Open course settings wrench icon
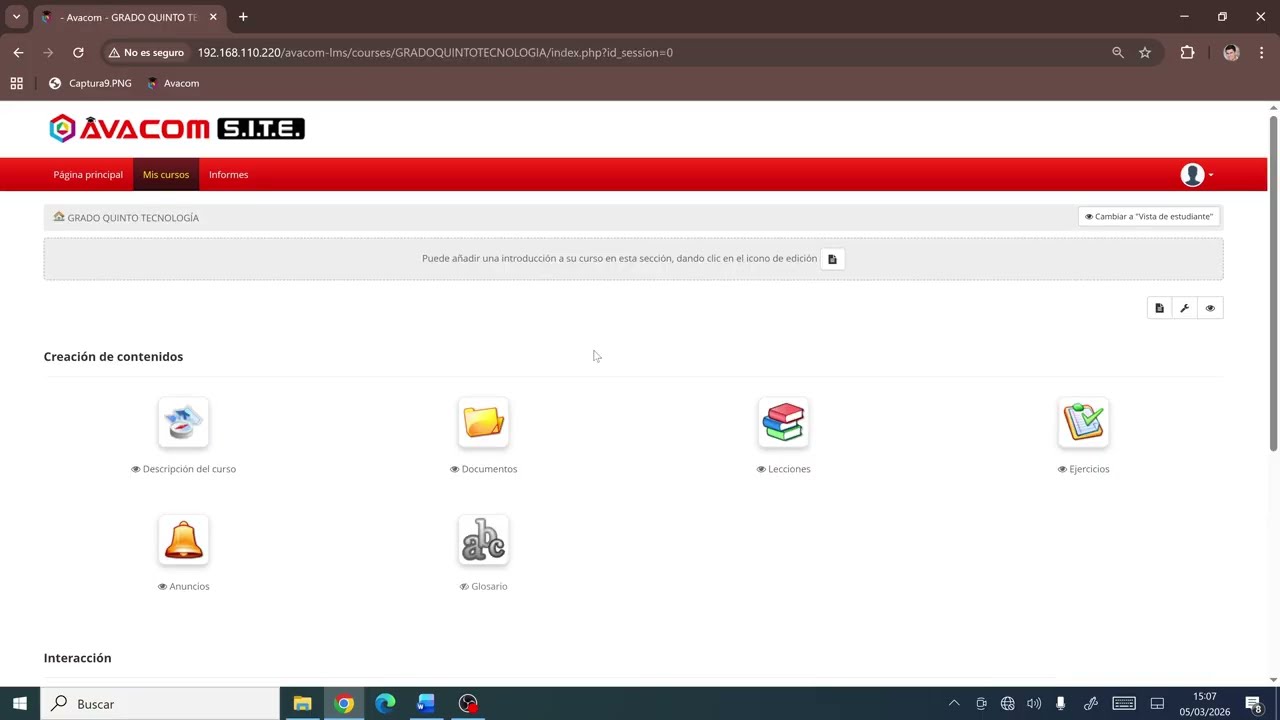This screenshot has height=720, width=1280. pyautogui.click(x=1185, y=308)
